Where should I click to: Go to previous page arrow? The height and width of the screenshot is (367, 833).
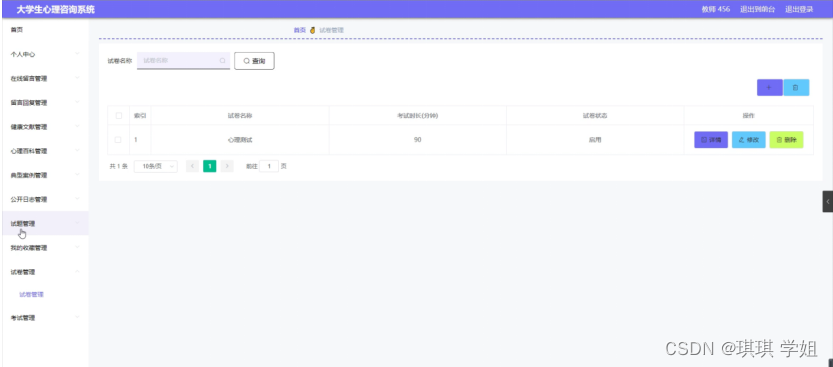click(x=192, y=166)
